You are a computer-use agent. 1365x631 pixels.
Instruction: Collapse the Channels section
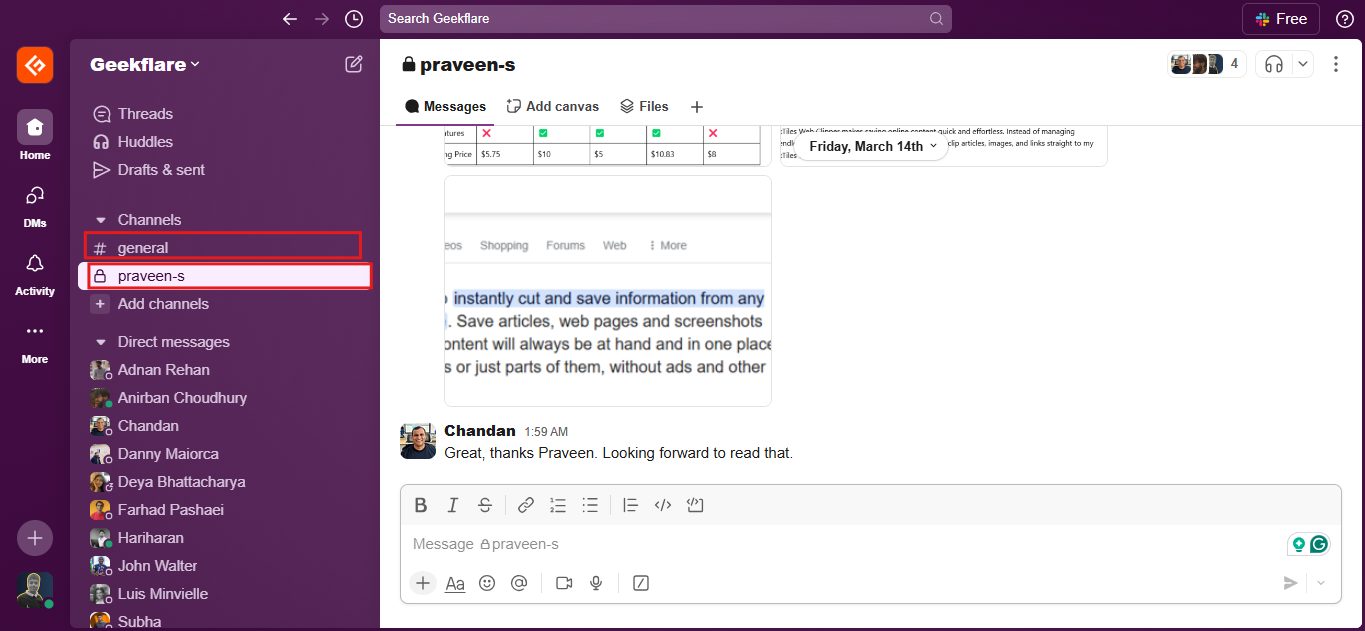tap(101, 220)
